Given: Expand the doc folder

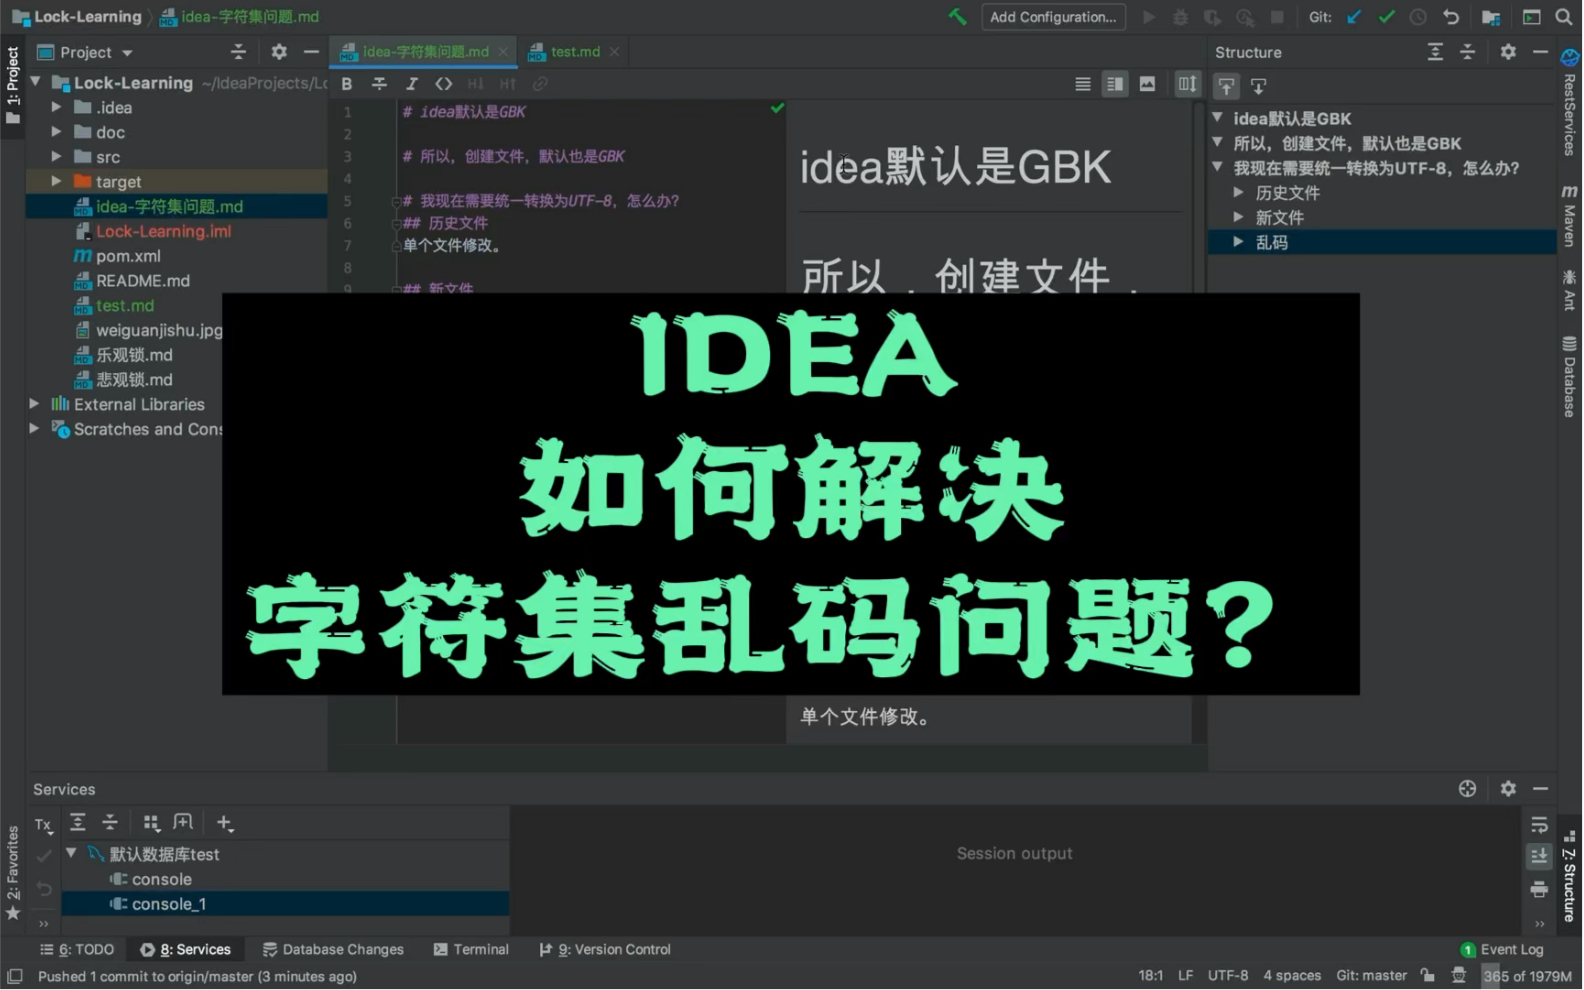Looking at the screenshot, I should click(56, 132).
